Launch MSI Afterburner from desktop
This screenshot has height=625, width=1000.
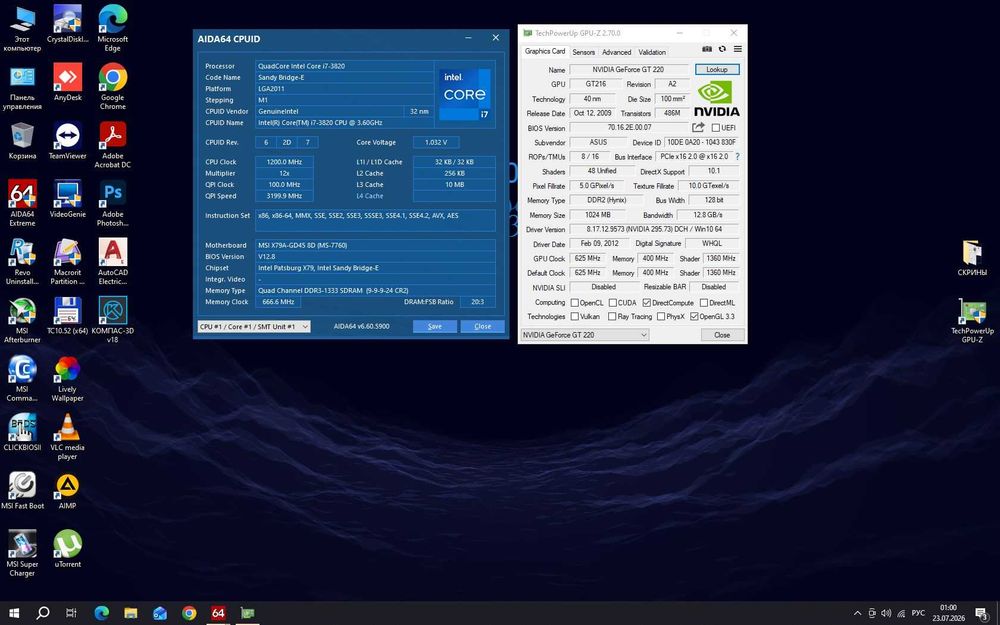pos(22,320)
